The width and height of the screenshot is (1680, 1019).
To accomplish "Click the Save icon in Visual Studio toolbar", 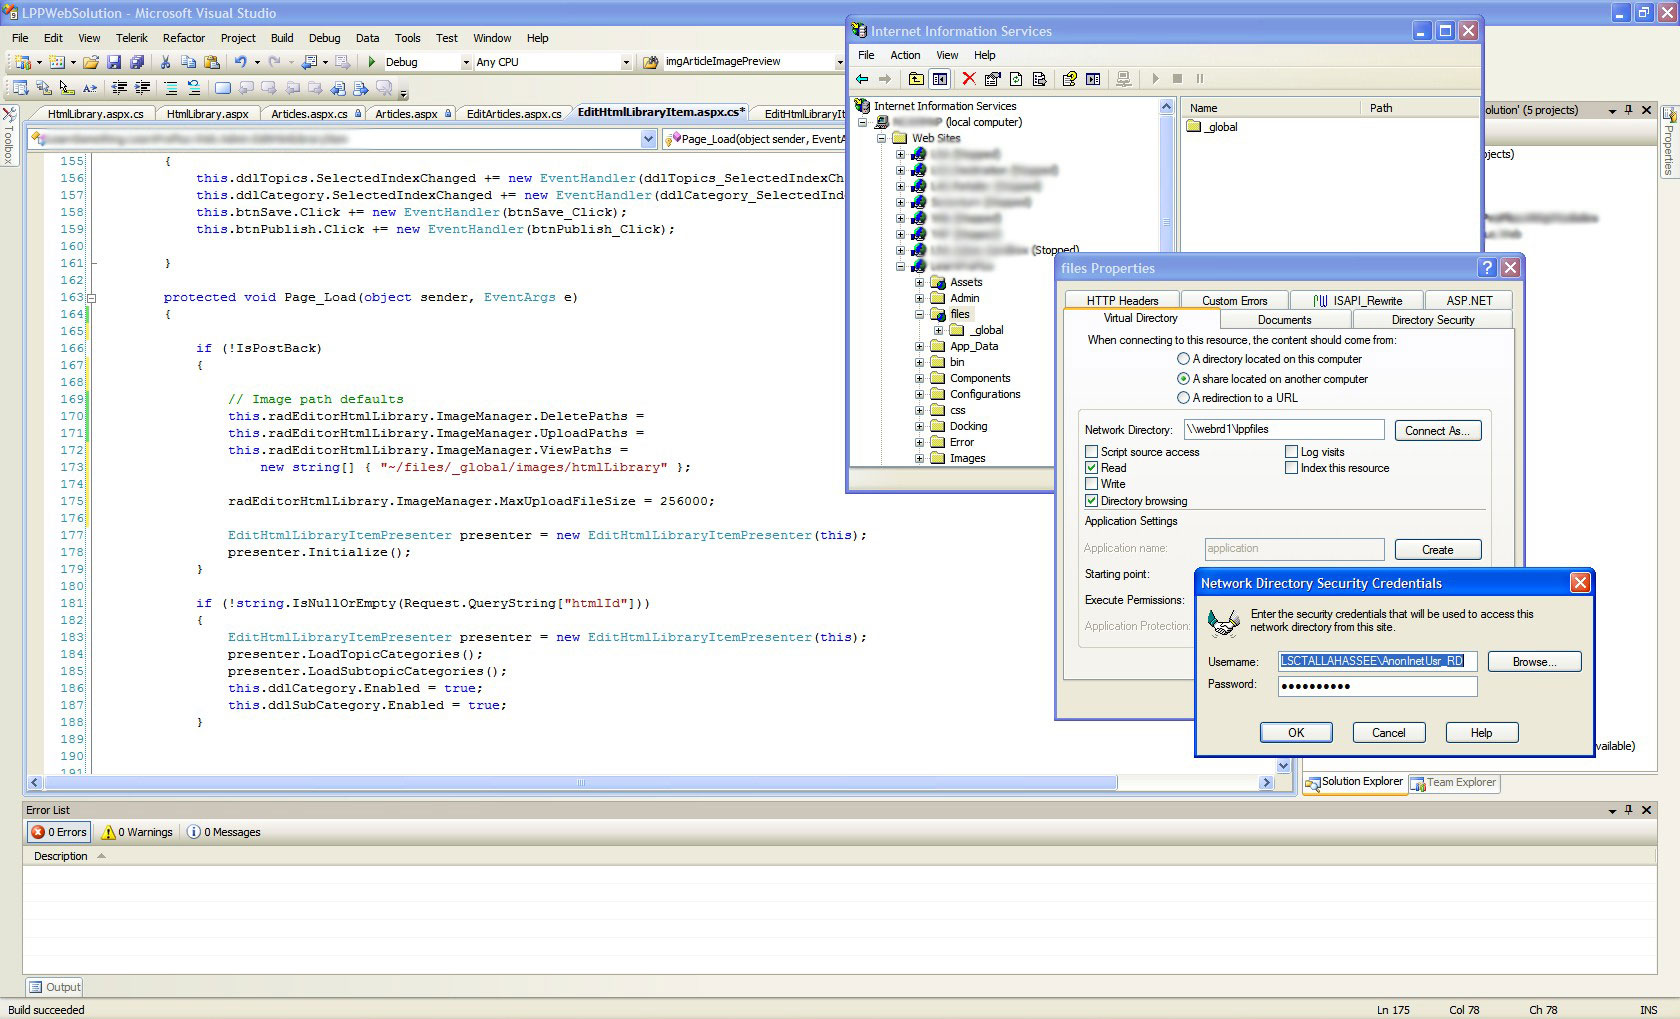I will [114, 62].
